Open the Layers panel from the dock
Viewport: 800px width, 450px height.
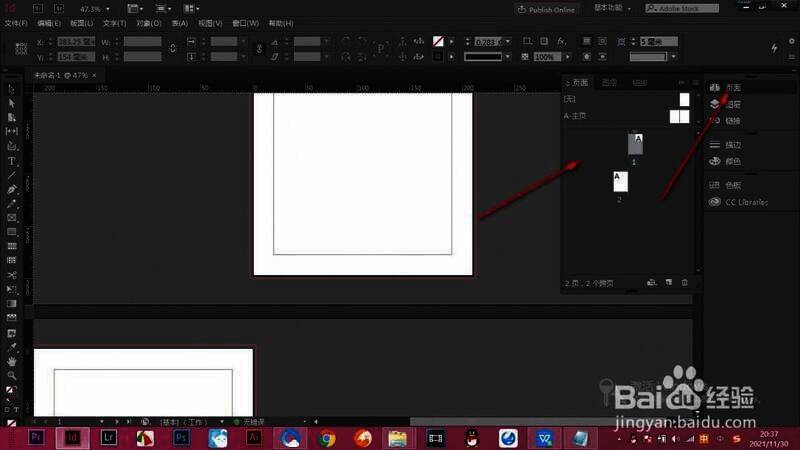[x=733, y=104]
